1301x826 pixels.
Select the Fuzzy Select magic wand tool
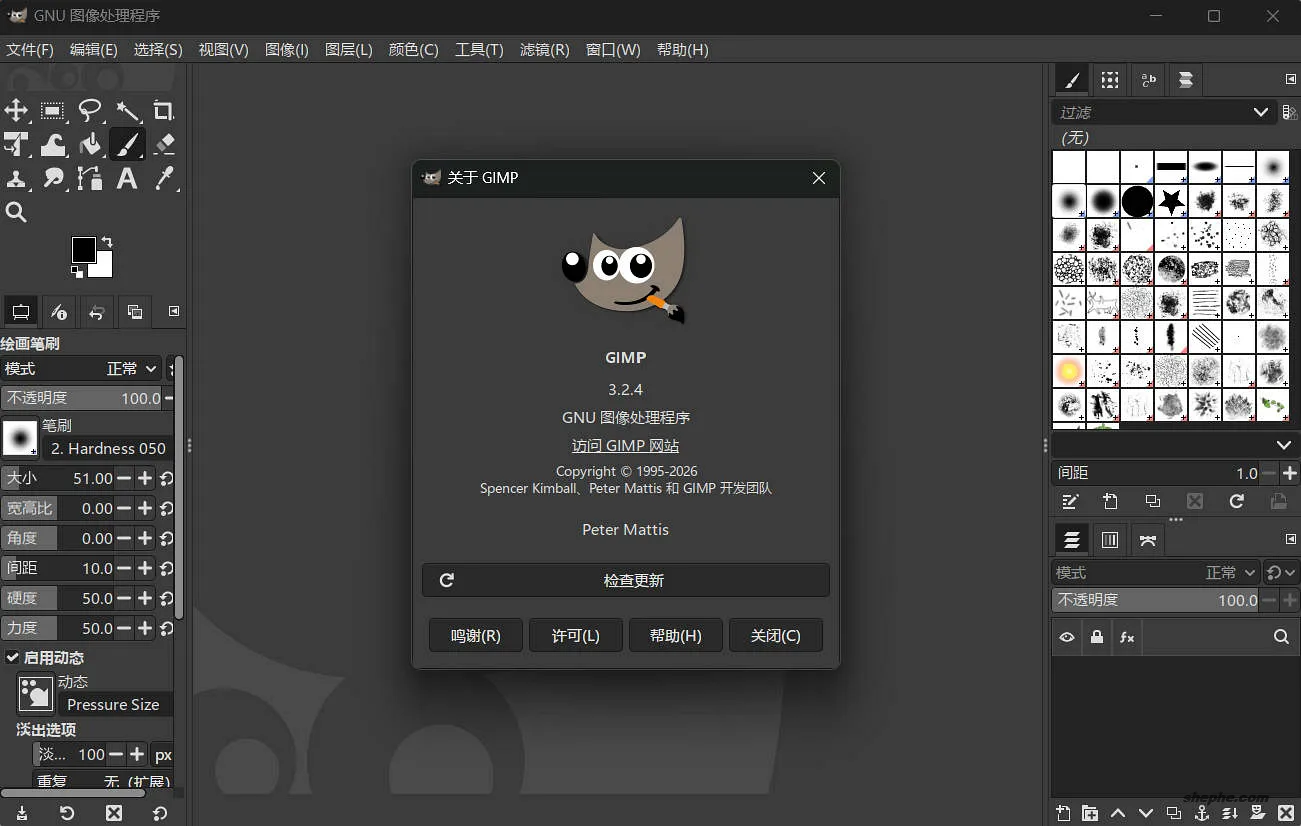(x=127, y=110)
